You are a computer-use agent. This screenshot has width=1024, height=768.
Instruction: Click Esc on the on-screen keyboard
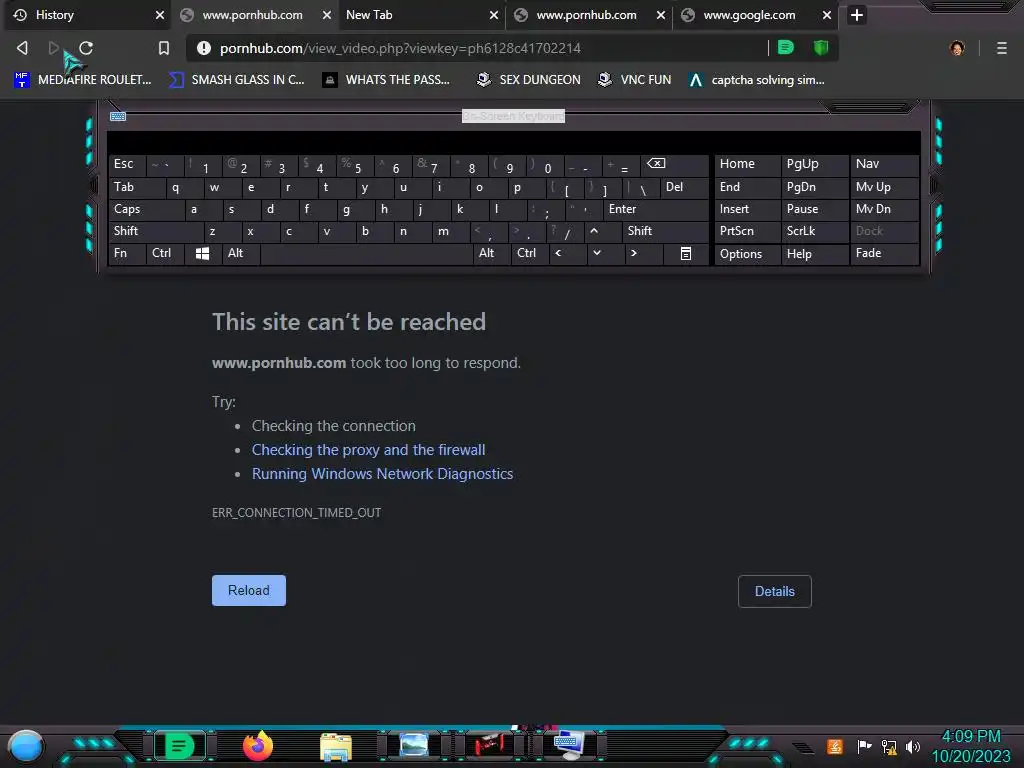(x=127, y=164)
